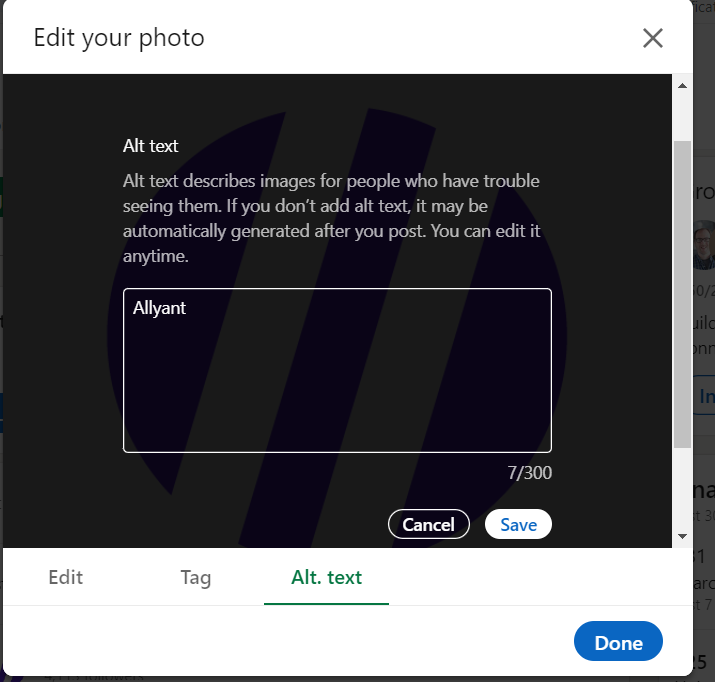Image resolution: width=715 pixels, height=682 pixels.
Task: Select the Alt. text tab
Action: [x=326, y=577]
